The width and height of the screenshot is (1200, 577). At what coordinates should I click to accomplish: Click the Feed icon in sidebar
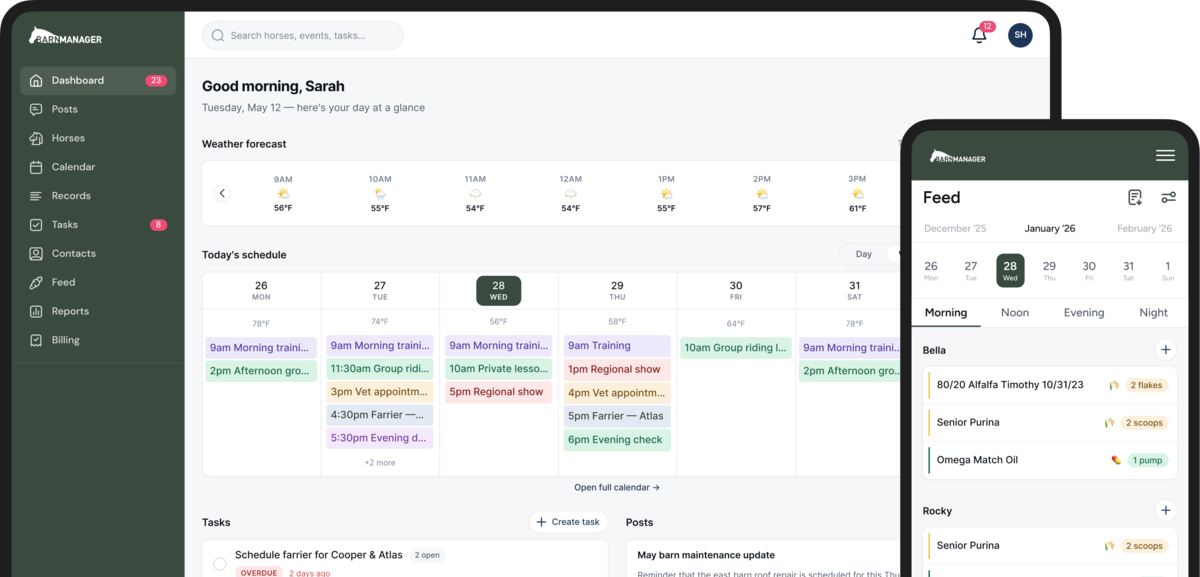(x=36, y=282)
